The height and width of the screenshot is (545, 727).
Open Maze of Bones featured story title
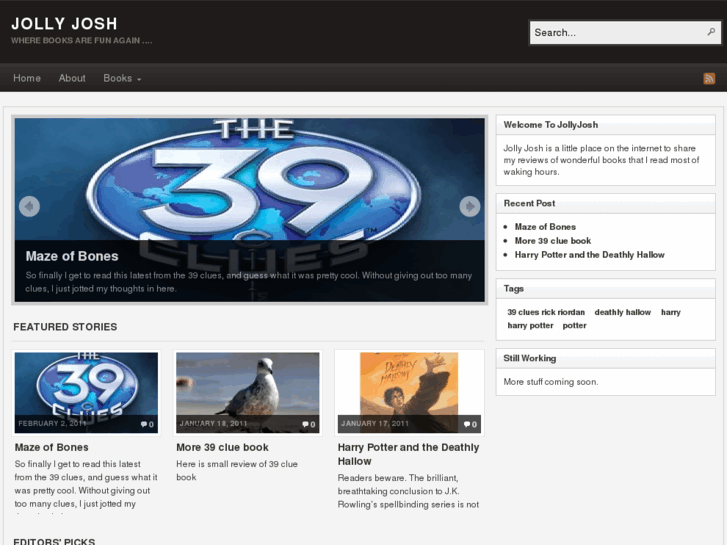click(x=51, y=447)
